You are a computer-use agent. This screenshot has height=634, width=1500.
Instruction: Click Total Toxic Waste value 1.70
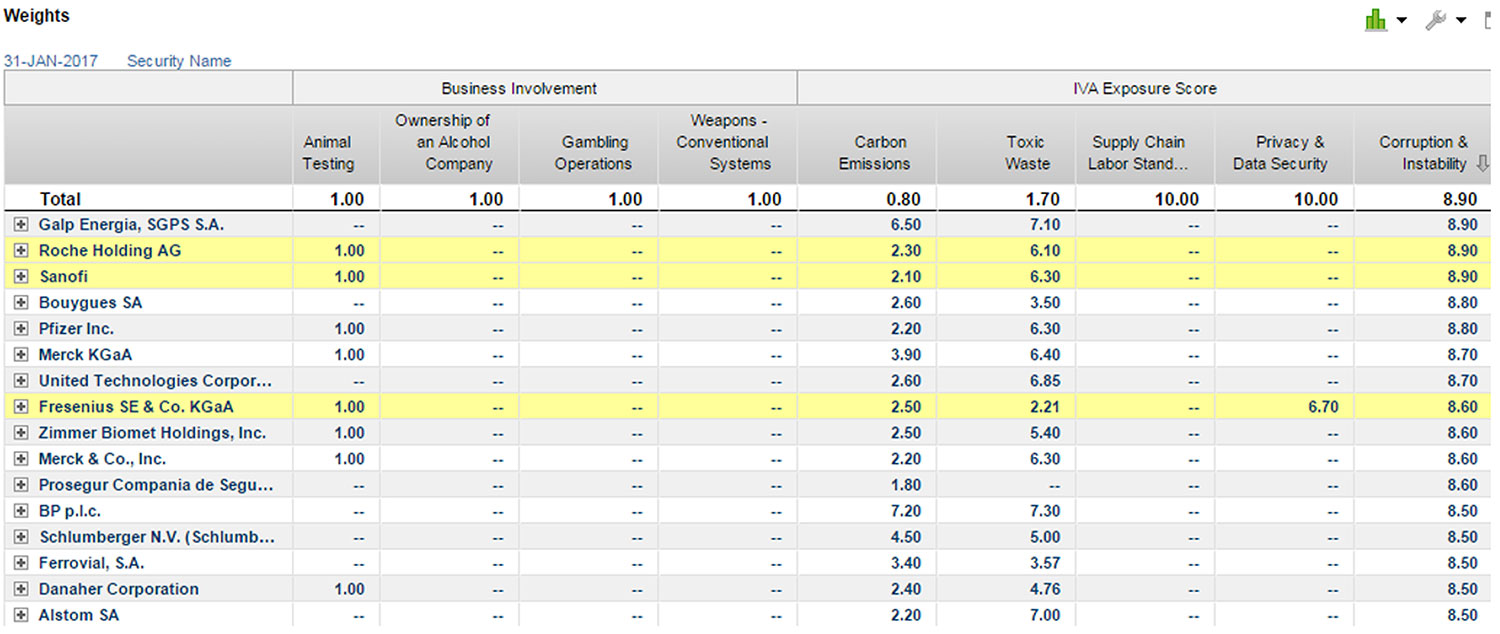(1042, 199)
